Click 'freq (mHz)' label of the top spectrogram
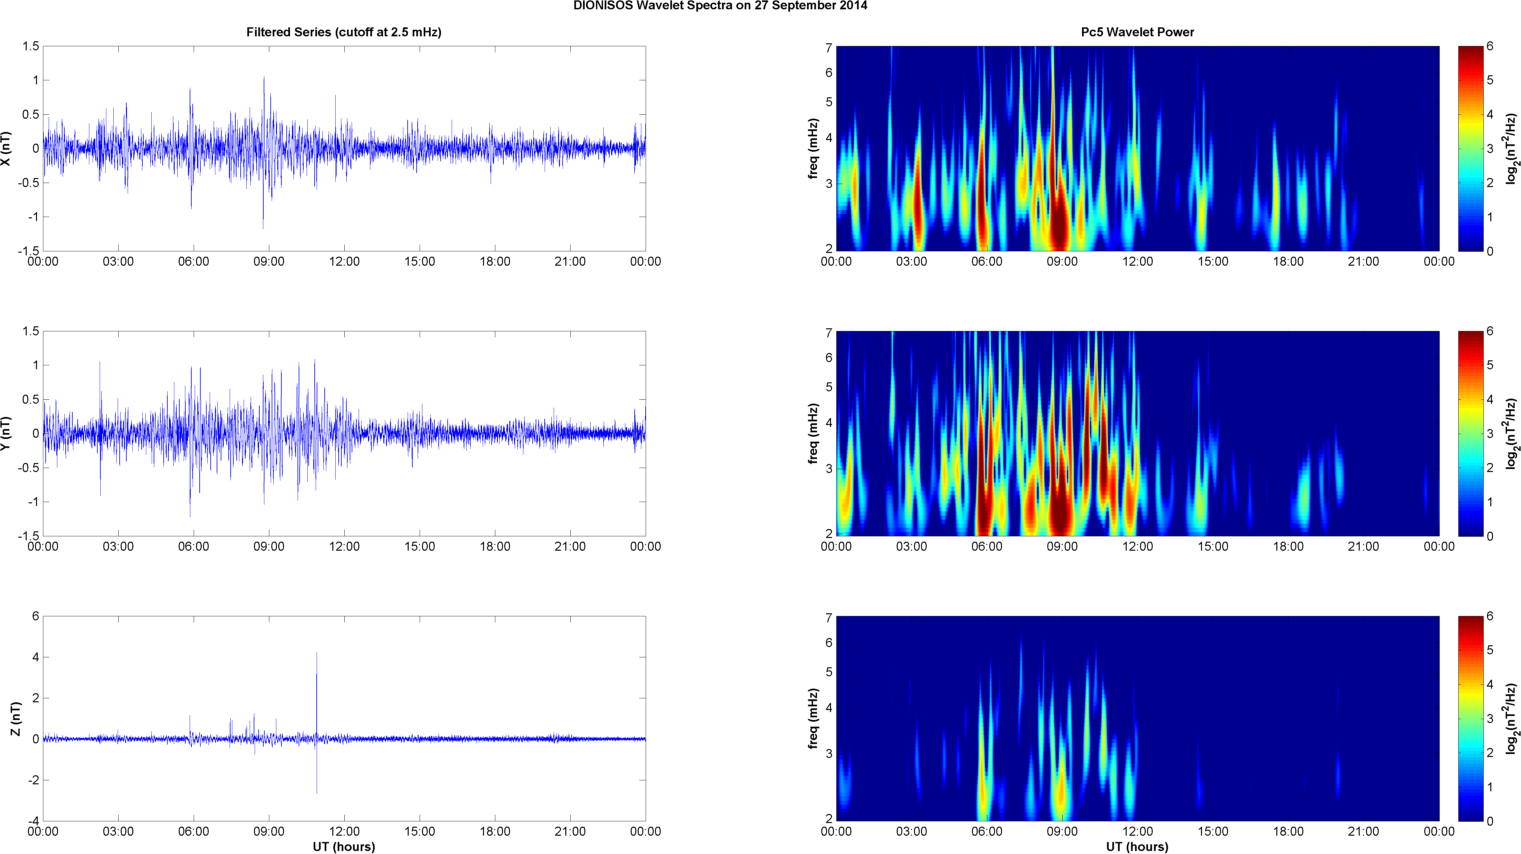 coord(814,148)
